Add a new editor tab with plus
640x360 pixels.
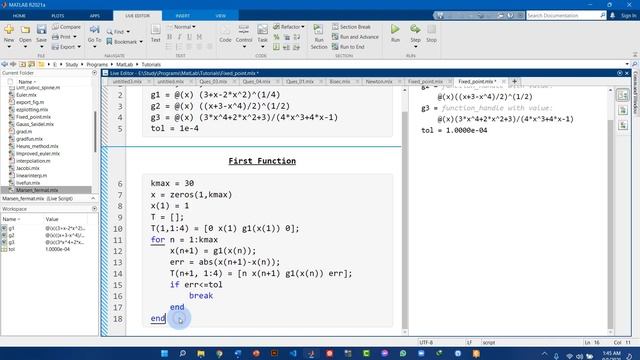[514, 82]
